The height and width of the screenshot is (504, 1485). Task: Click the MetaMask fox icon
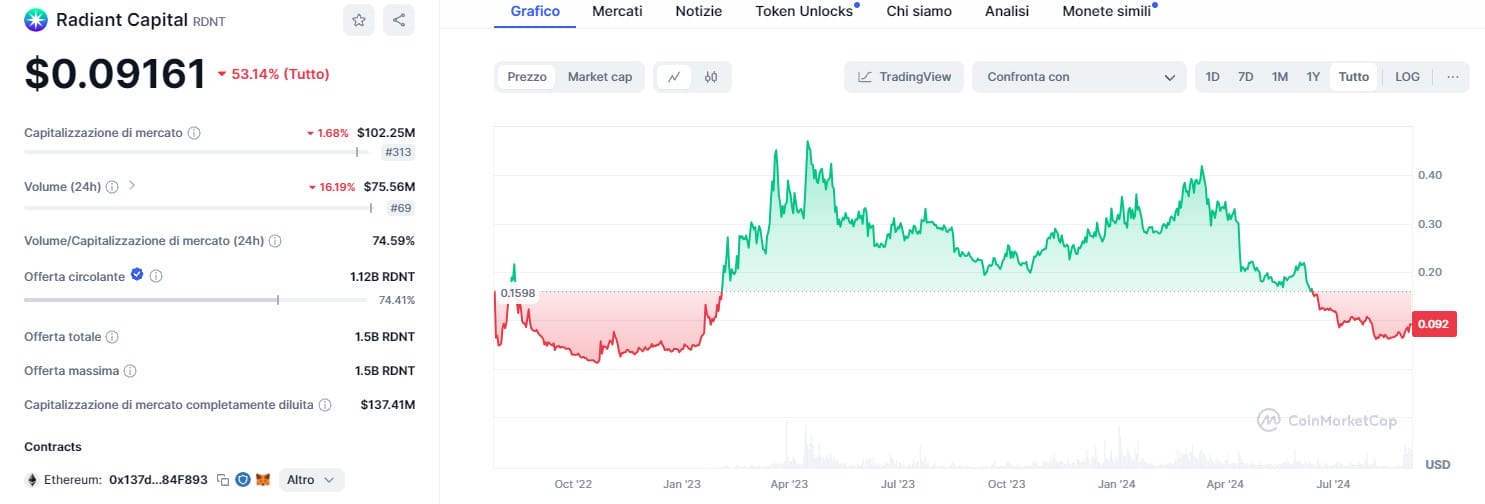(262, 480)
